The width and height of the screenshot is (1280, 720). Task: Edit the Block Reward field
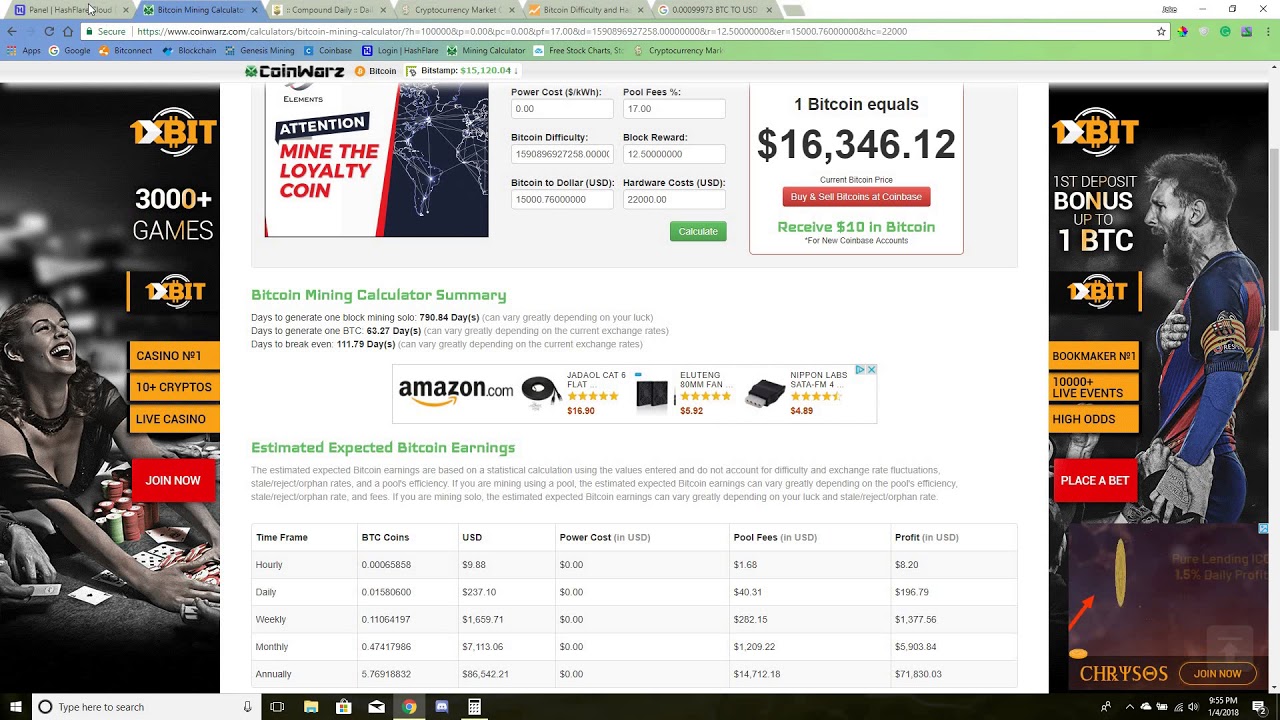pos(674,154)
